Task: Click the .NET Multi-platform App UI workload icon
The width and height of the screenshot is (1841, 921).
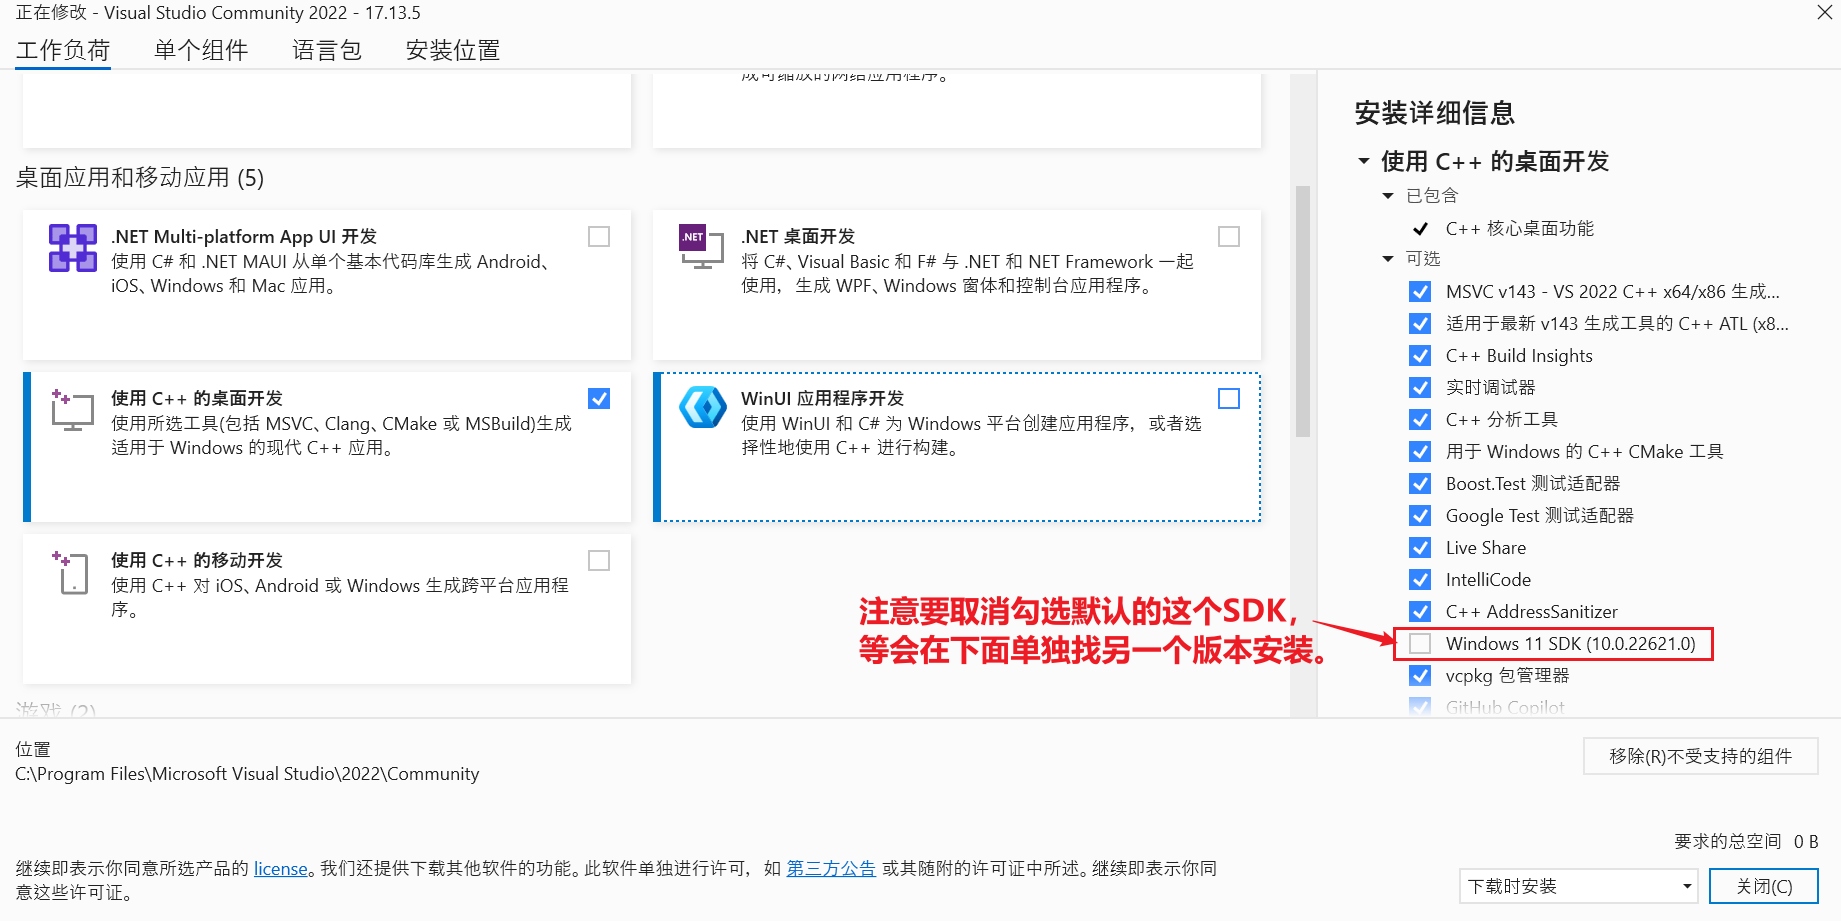Action: (x=73, y=248)
